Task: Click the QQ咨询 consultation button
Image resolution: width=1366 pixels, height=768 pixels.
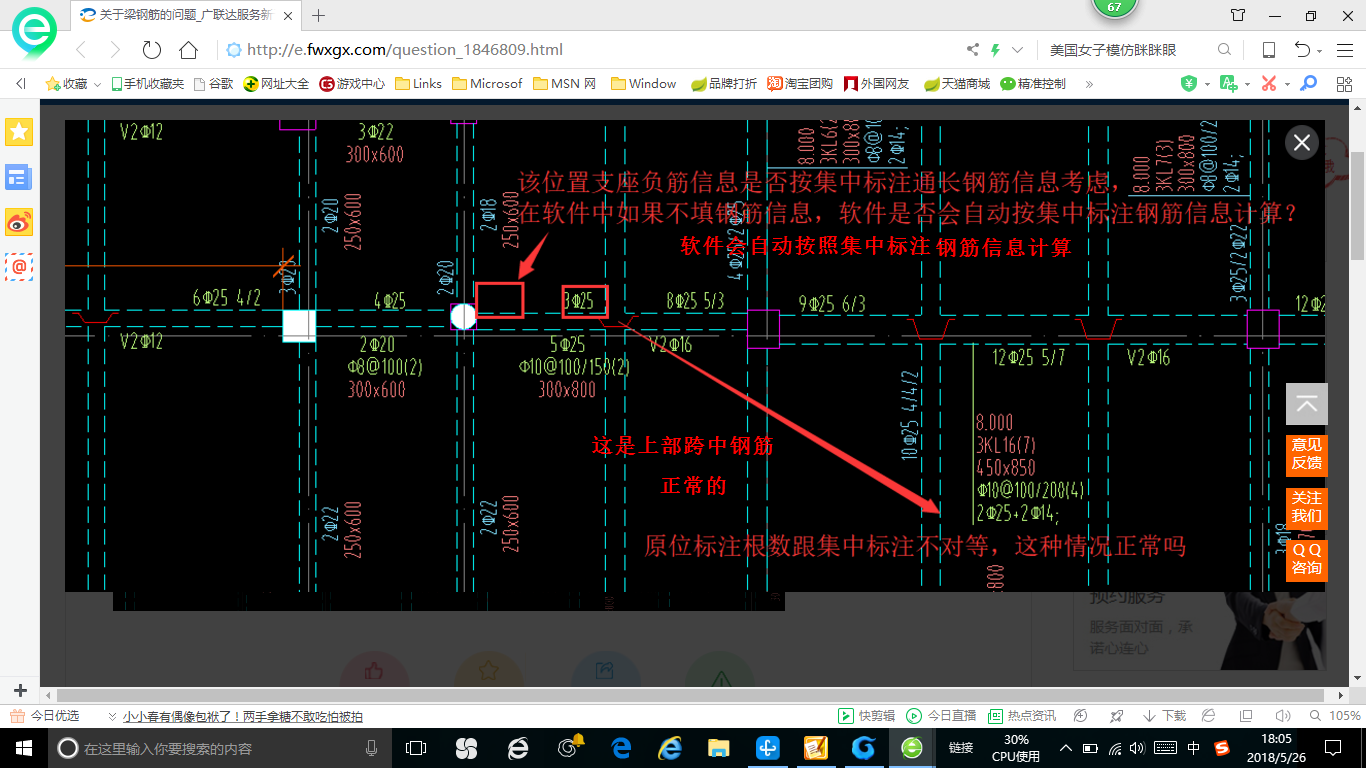Action: click(x=1307, y=559)
